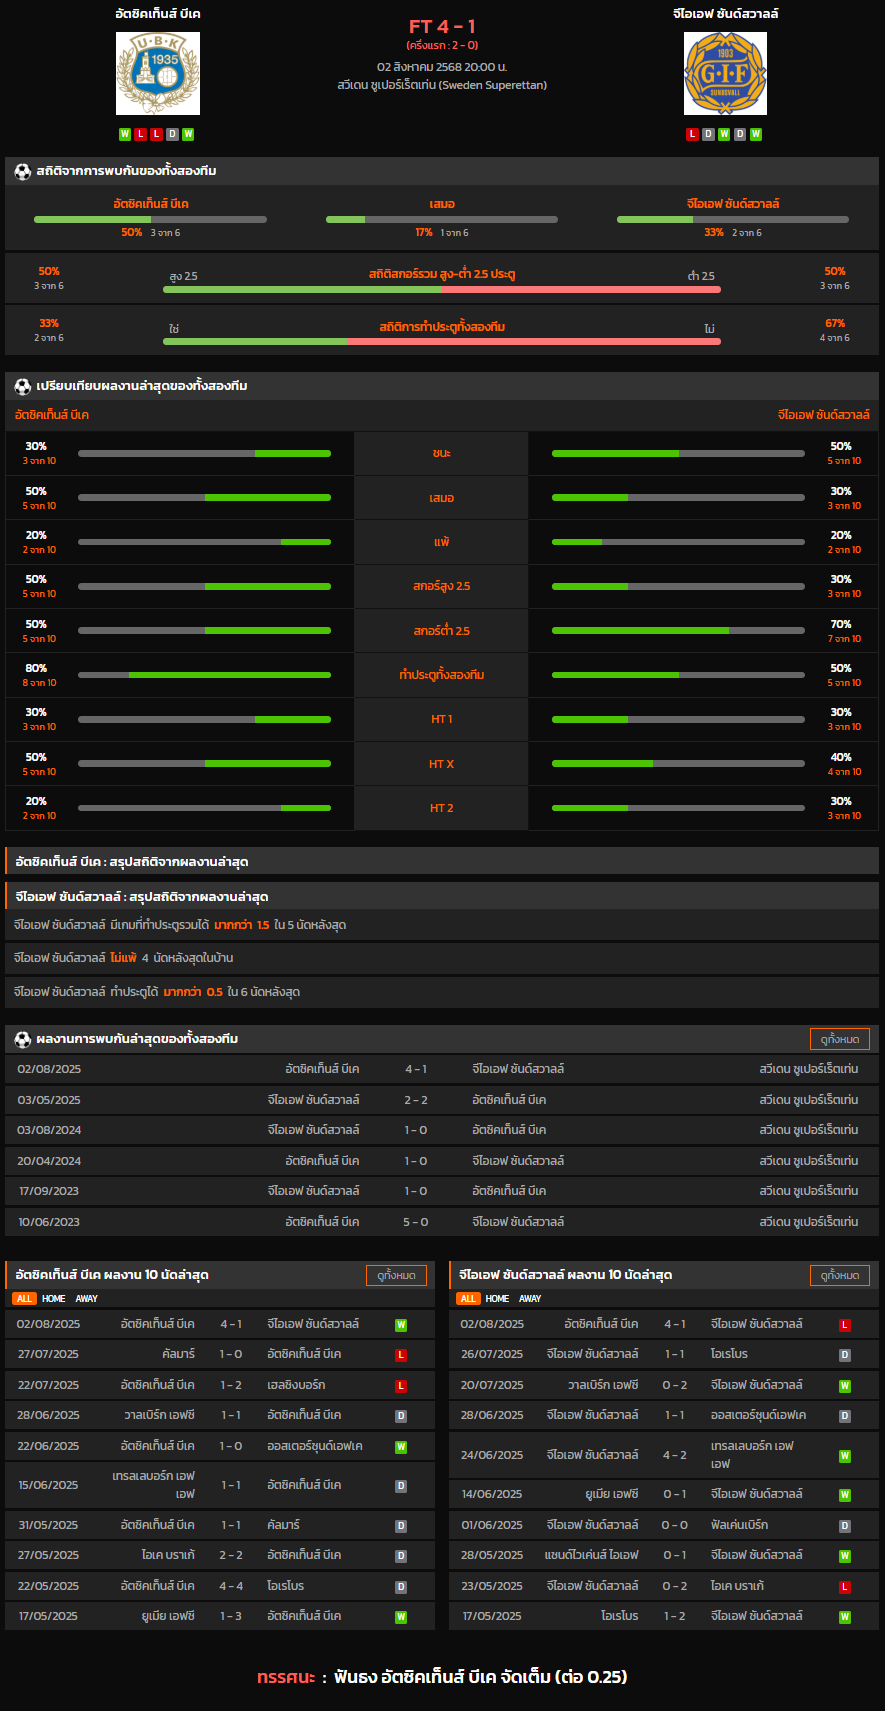This screenshot has height=1711, width=885.
Task: Click head-to-head row dated 03/08/2024
Action: (x=442, y=1130)
